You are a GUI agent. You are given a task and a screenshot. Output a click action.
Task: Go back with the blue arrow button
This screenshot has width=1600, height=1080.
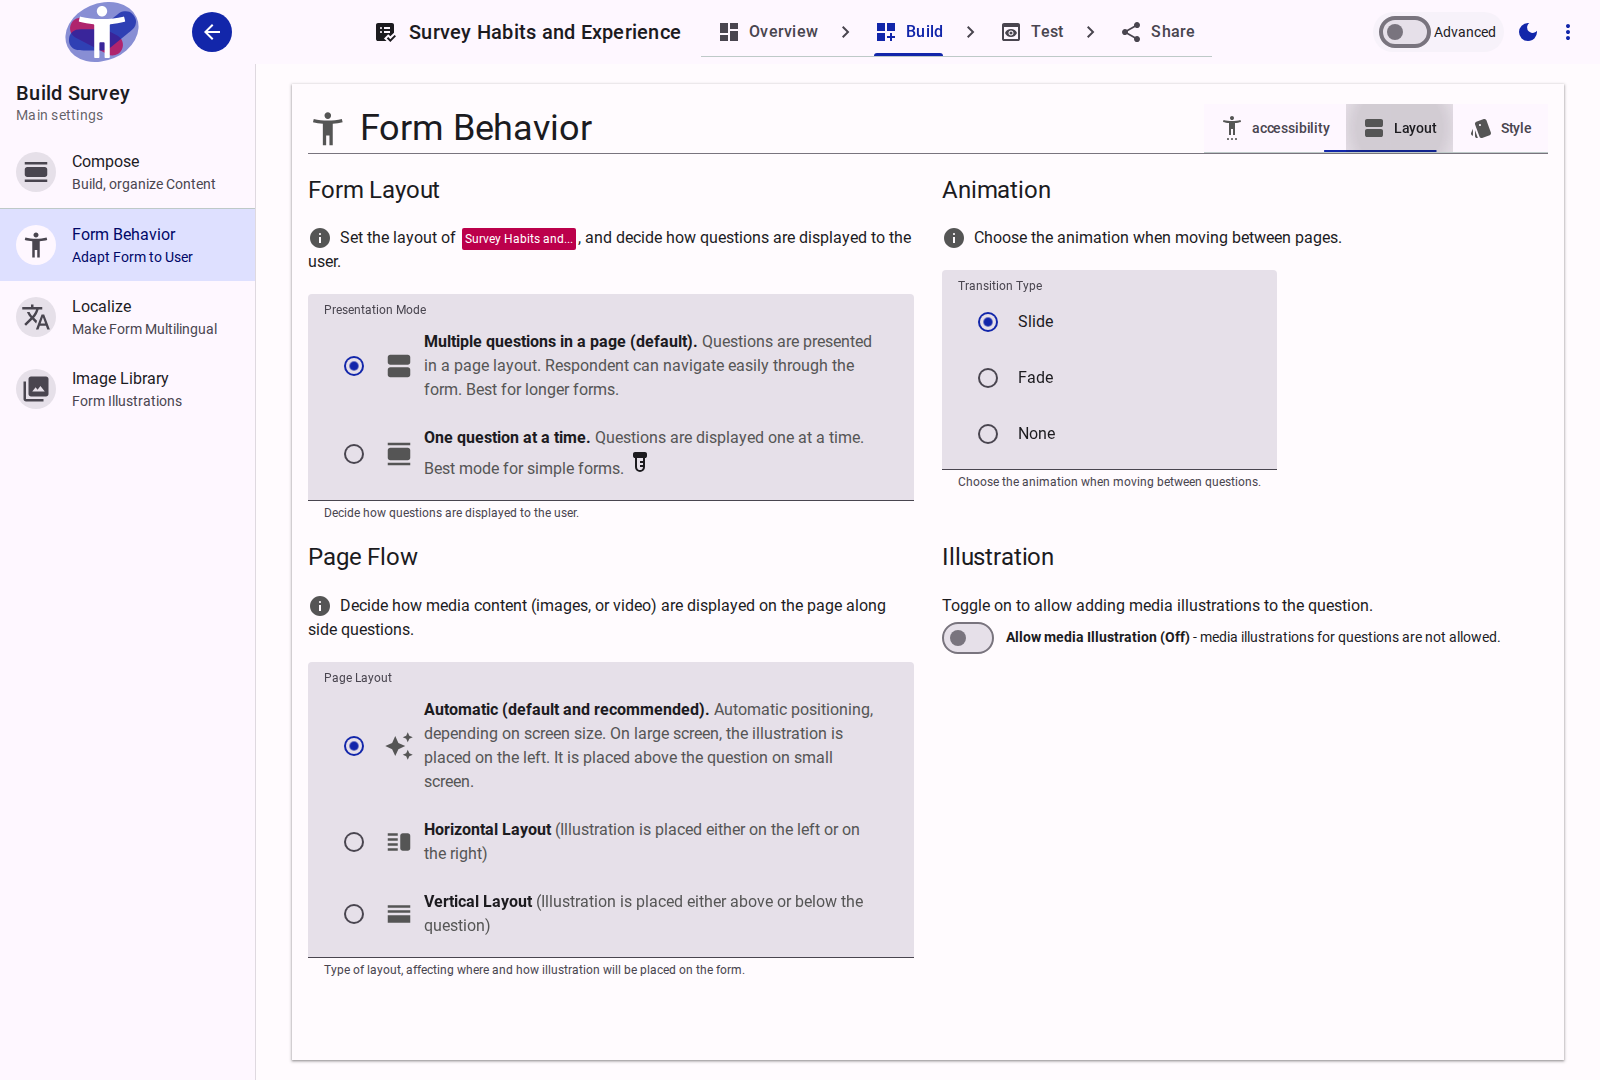point(212,32)
